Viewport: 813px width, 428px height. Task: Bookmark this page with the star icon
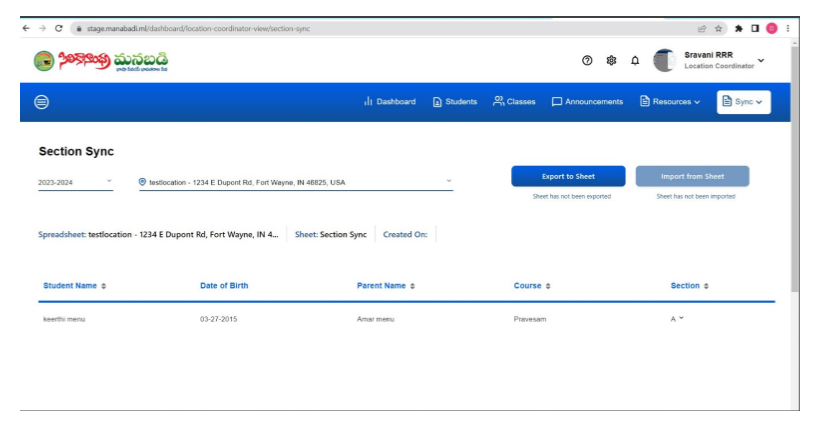tap(719, 28)
